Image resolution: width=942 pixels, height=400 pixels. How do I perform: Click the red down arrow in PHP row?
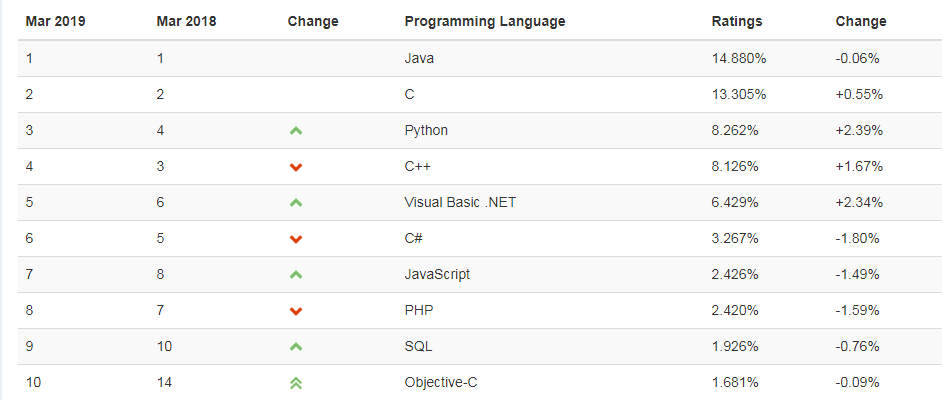coord(296,311)
